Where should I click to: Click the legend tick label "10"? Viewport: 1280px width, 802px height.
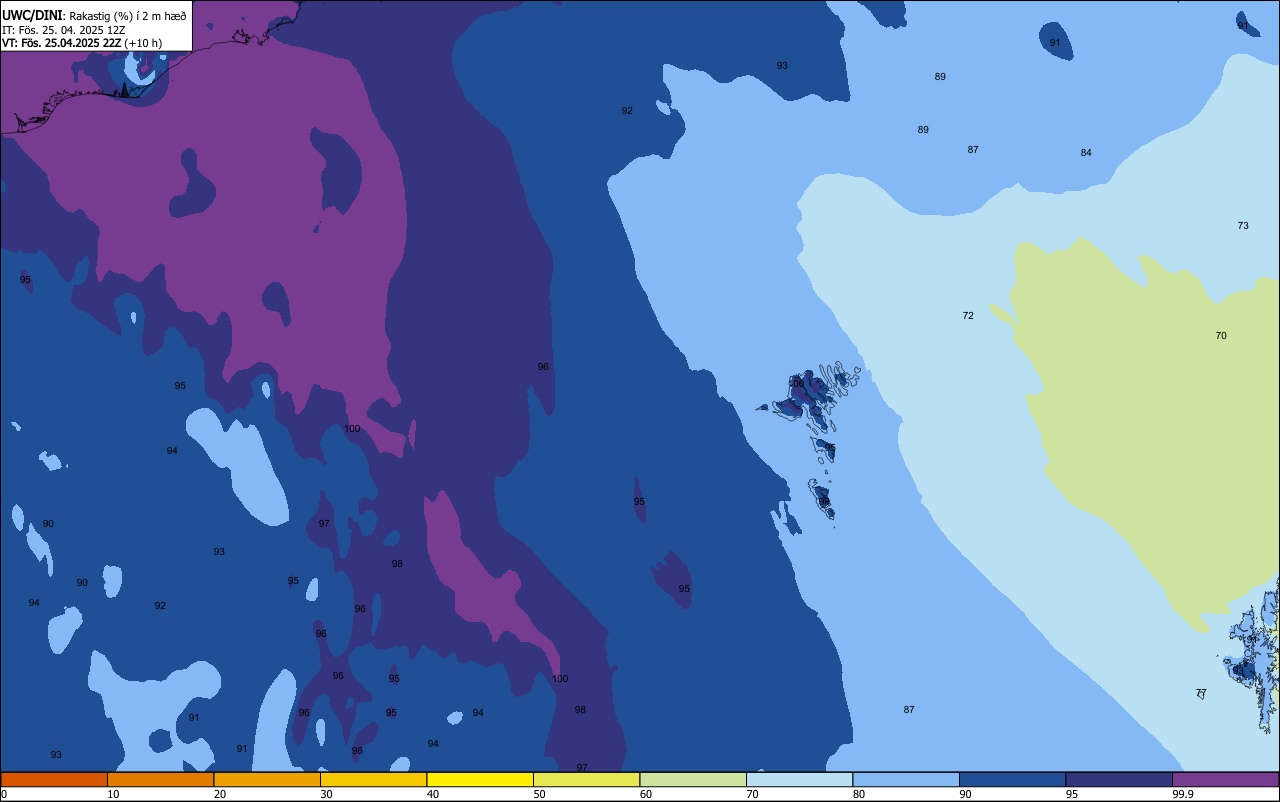tap(113, 794)
